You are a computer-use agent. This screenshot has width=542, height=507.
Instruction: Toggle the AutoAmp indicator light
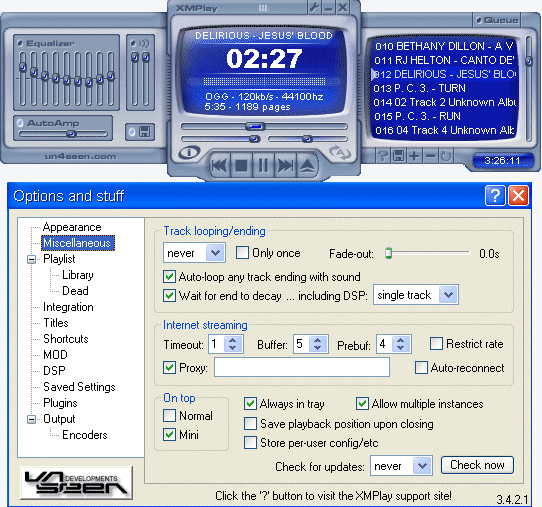click(20, 123)
